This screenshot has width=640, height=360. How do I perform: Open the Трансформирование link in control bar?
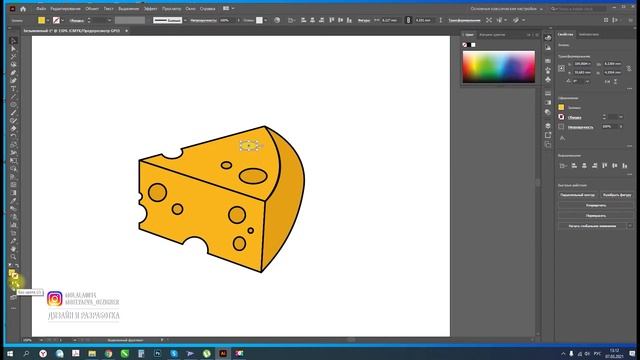coord(464,20)
